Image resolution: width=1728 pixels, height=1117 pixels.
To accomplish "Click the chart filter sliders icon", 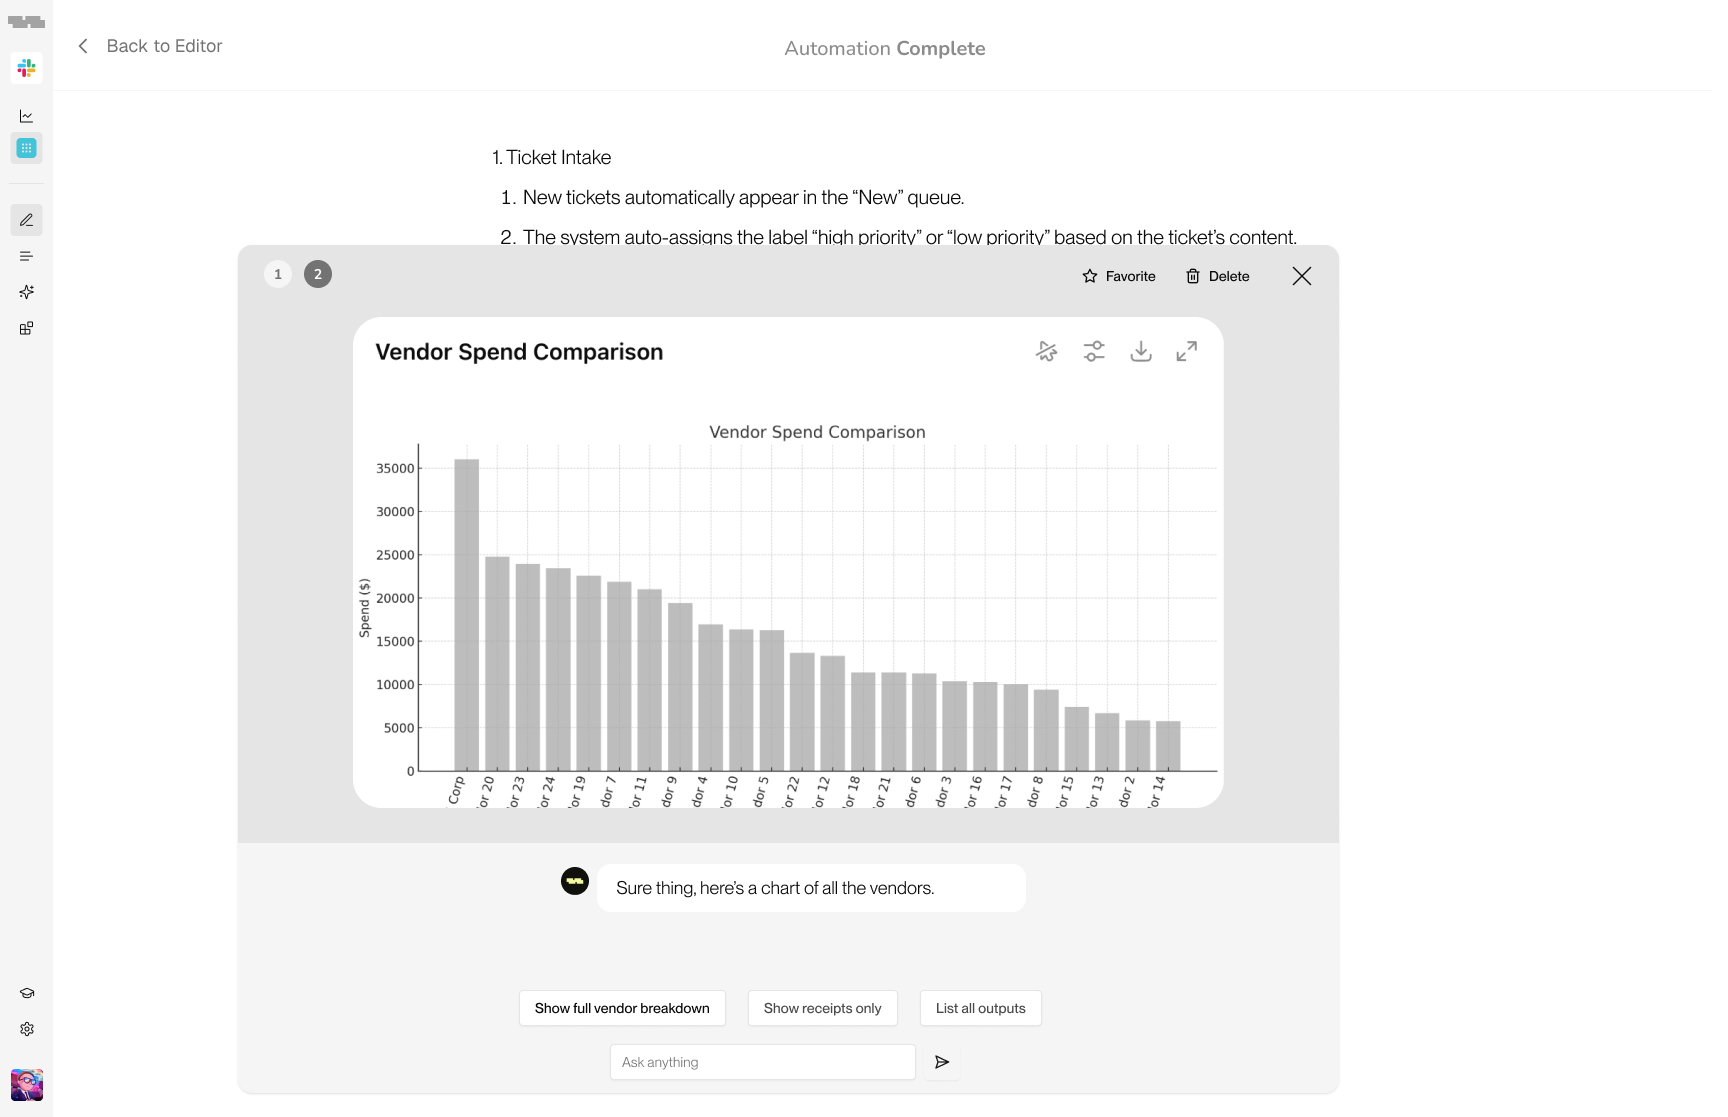I will pos(1094,351).
